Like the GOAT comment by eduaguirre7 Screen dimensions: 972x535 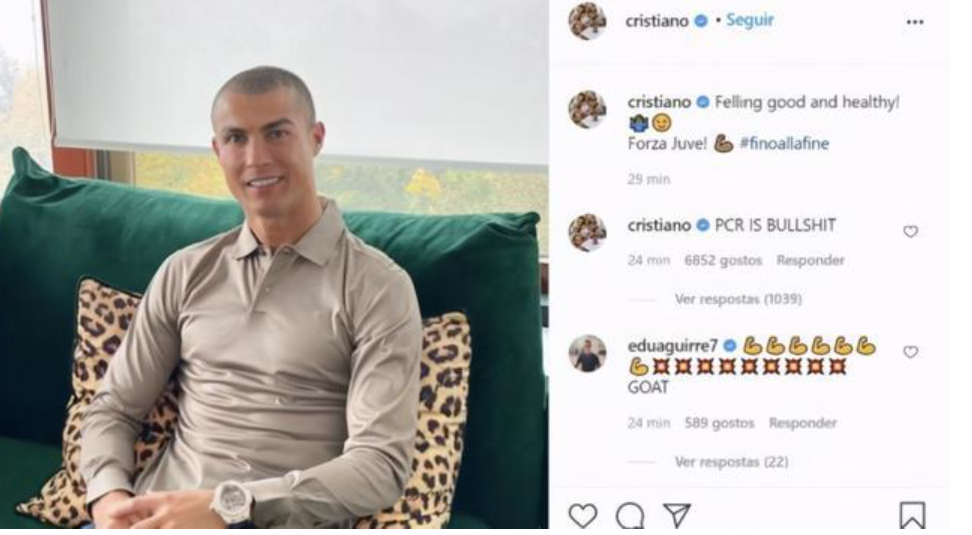click(910, 352)
